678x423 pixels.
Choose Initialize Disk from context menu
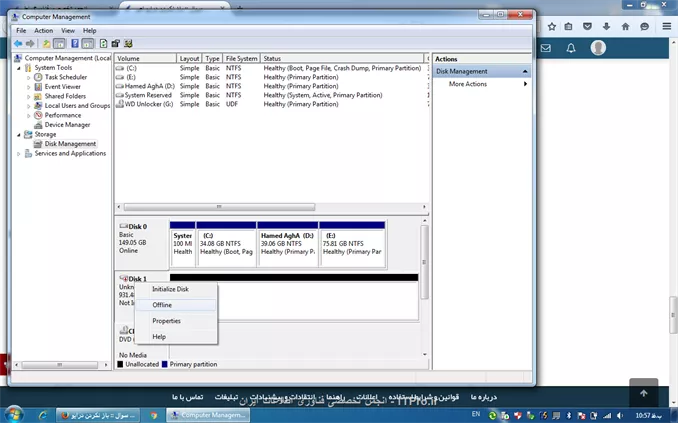(176, 289)
